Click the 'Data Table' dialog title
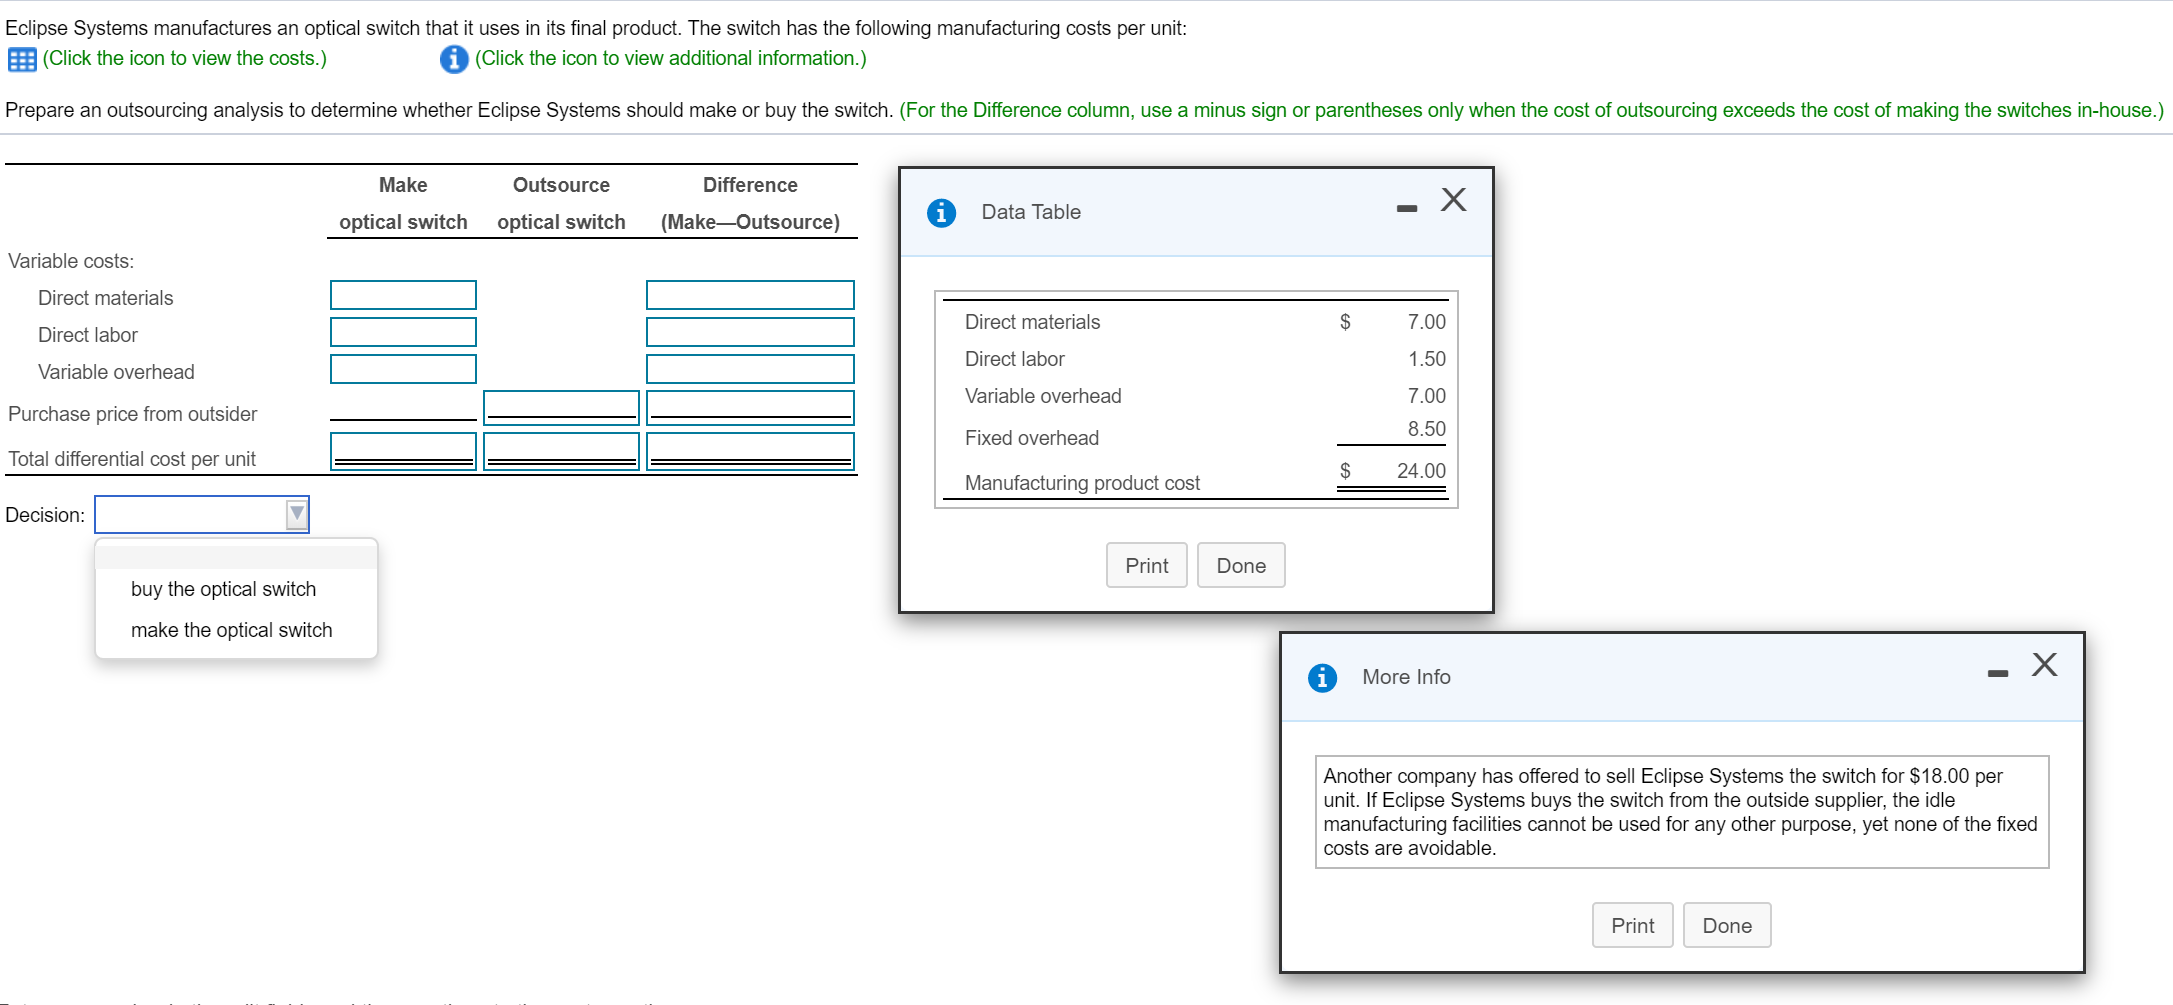 coord(1031,212)
